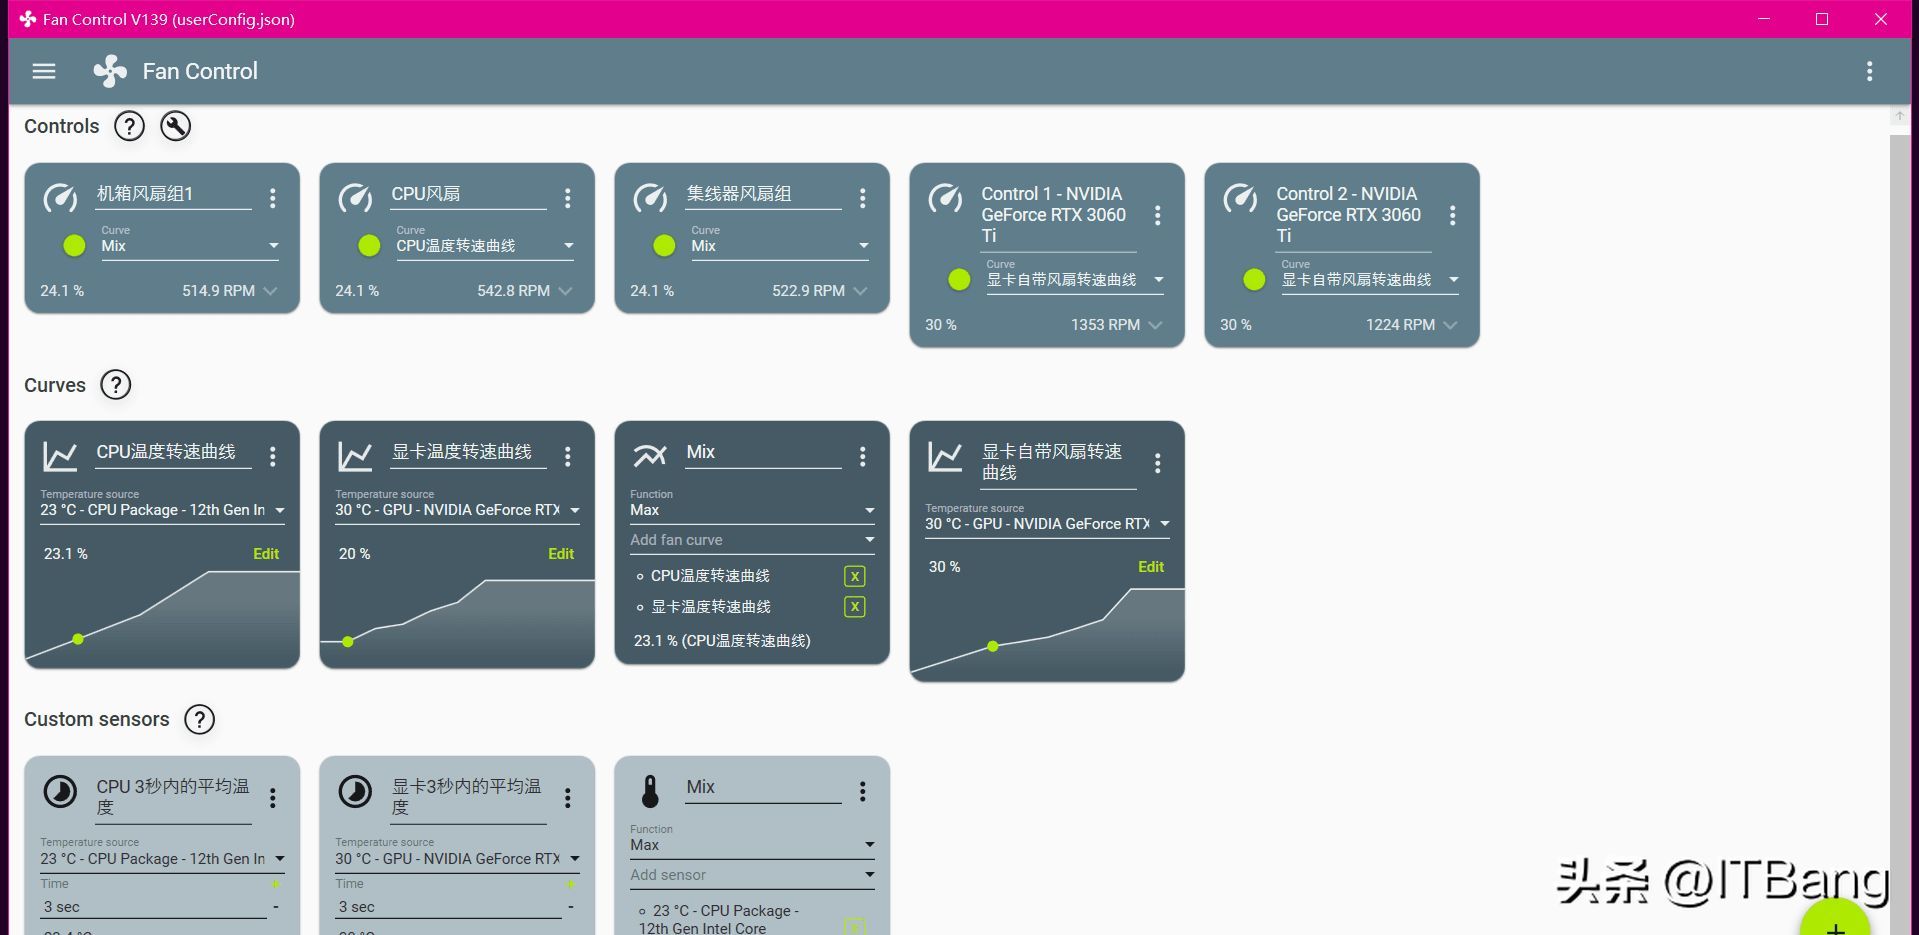This screenshot has height=935, width=1919.
Task: Open help for the Controls section
Action: (129, 126)
